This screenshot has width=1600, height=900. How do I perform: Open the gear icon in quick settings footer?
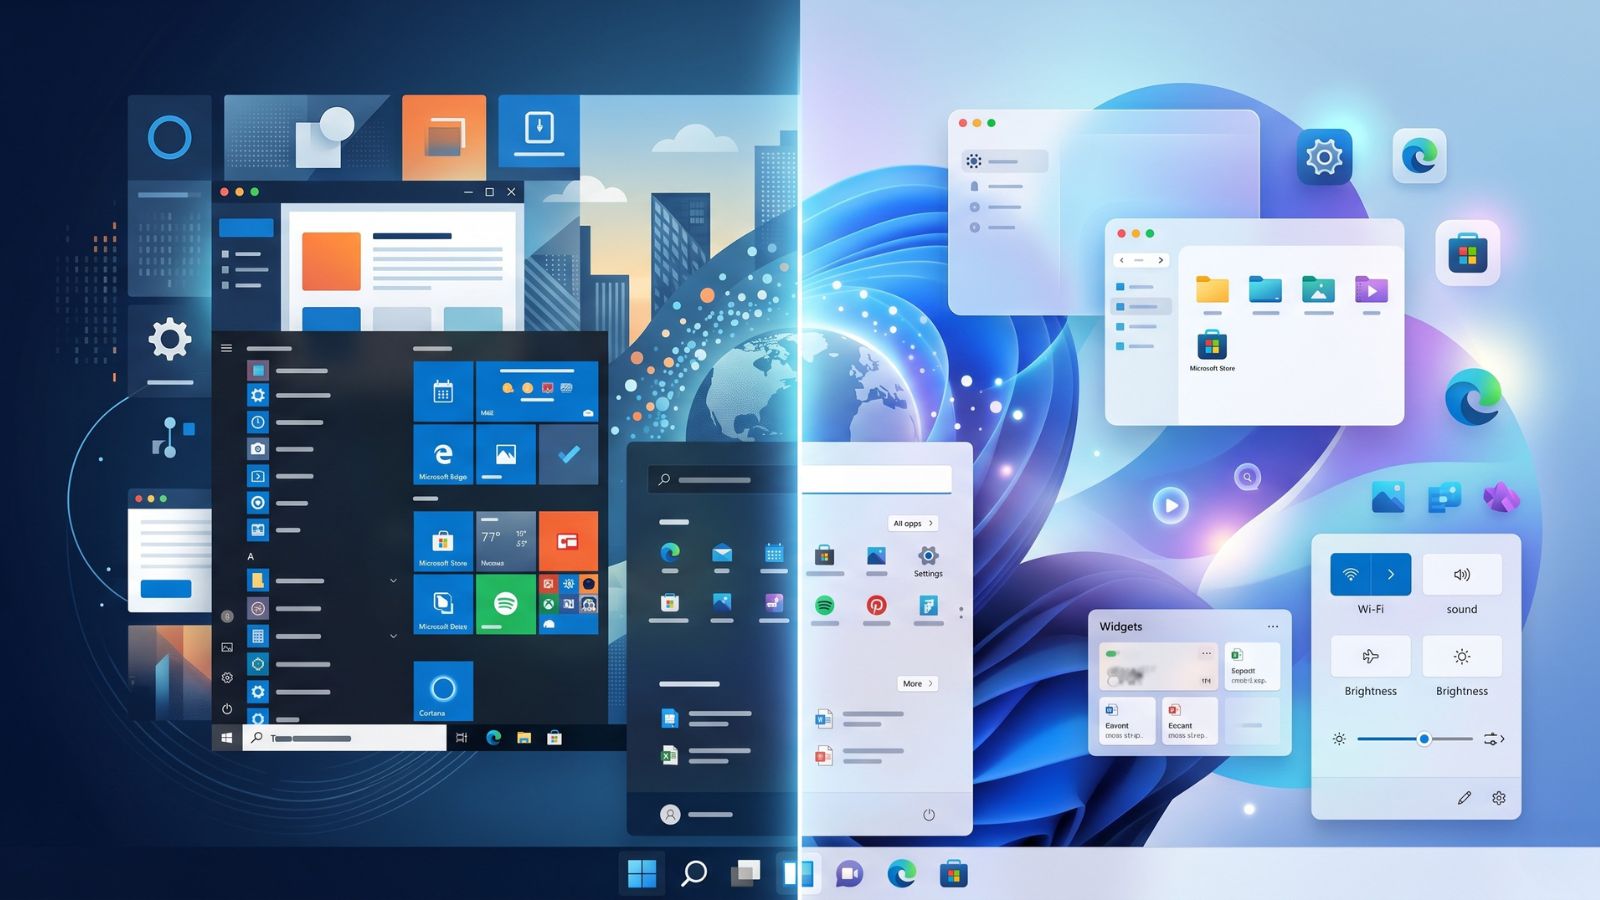click(1498, 798)
